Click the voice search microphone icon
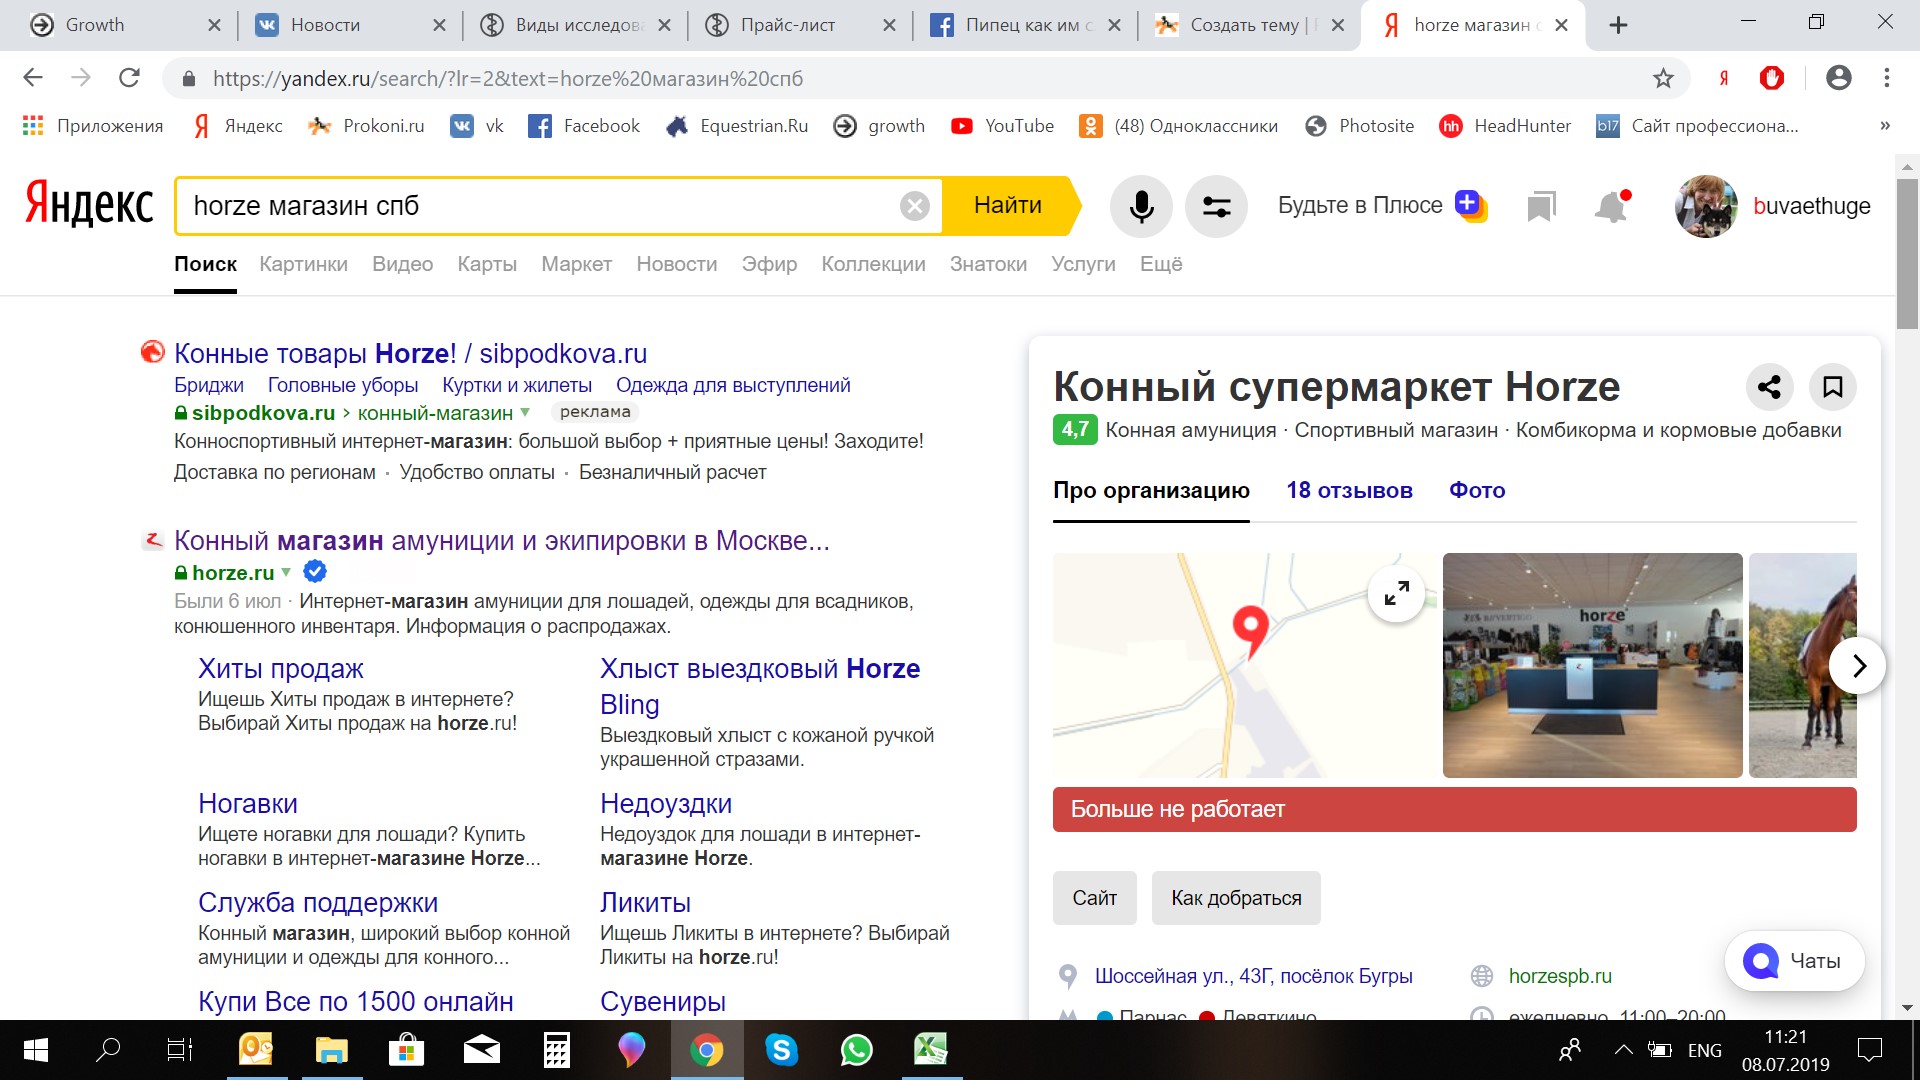The width and height of the screenshot is (1920, 1080). (1141, 206)
